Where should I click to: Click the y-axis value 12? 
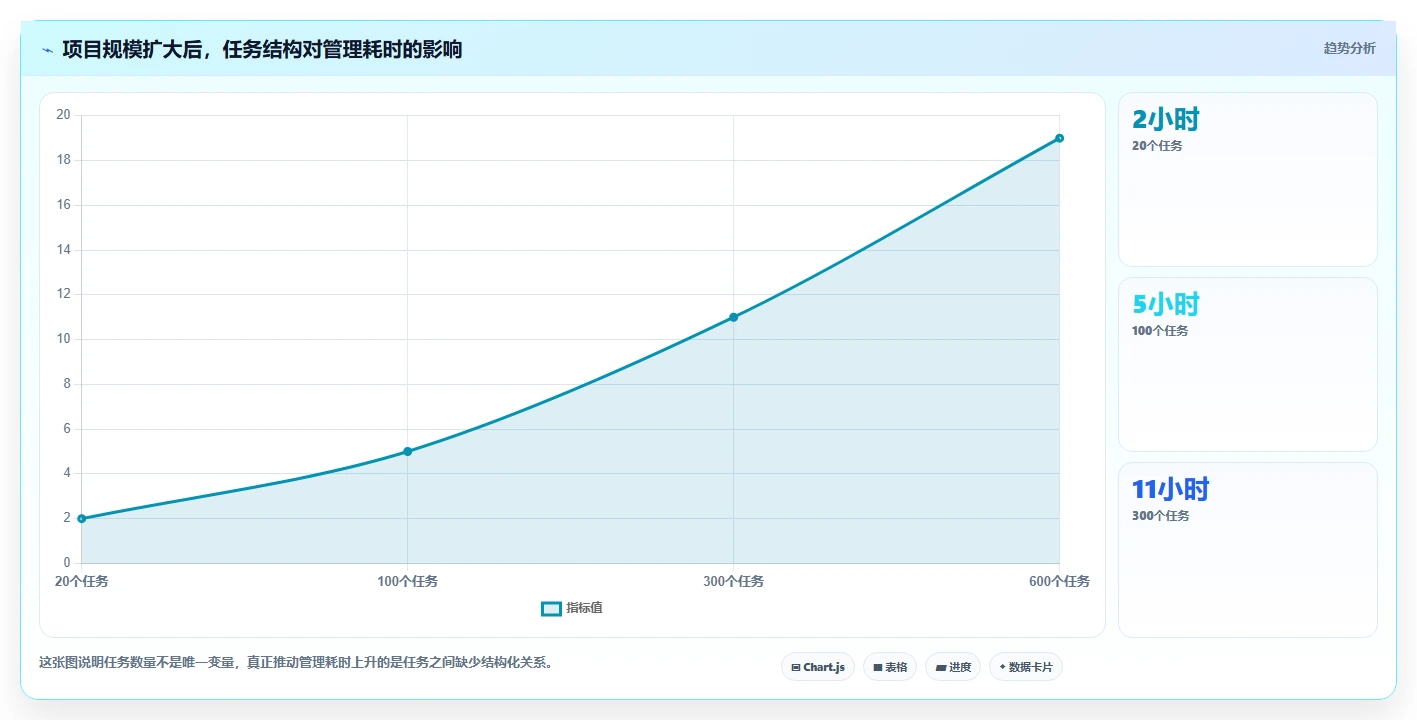(63, 294)
